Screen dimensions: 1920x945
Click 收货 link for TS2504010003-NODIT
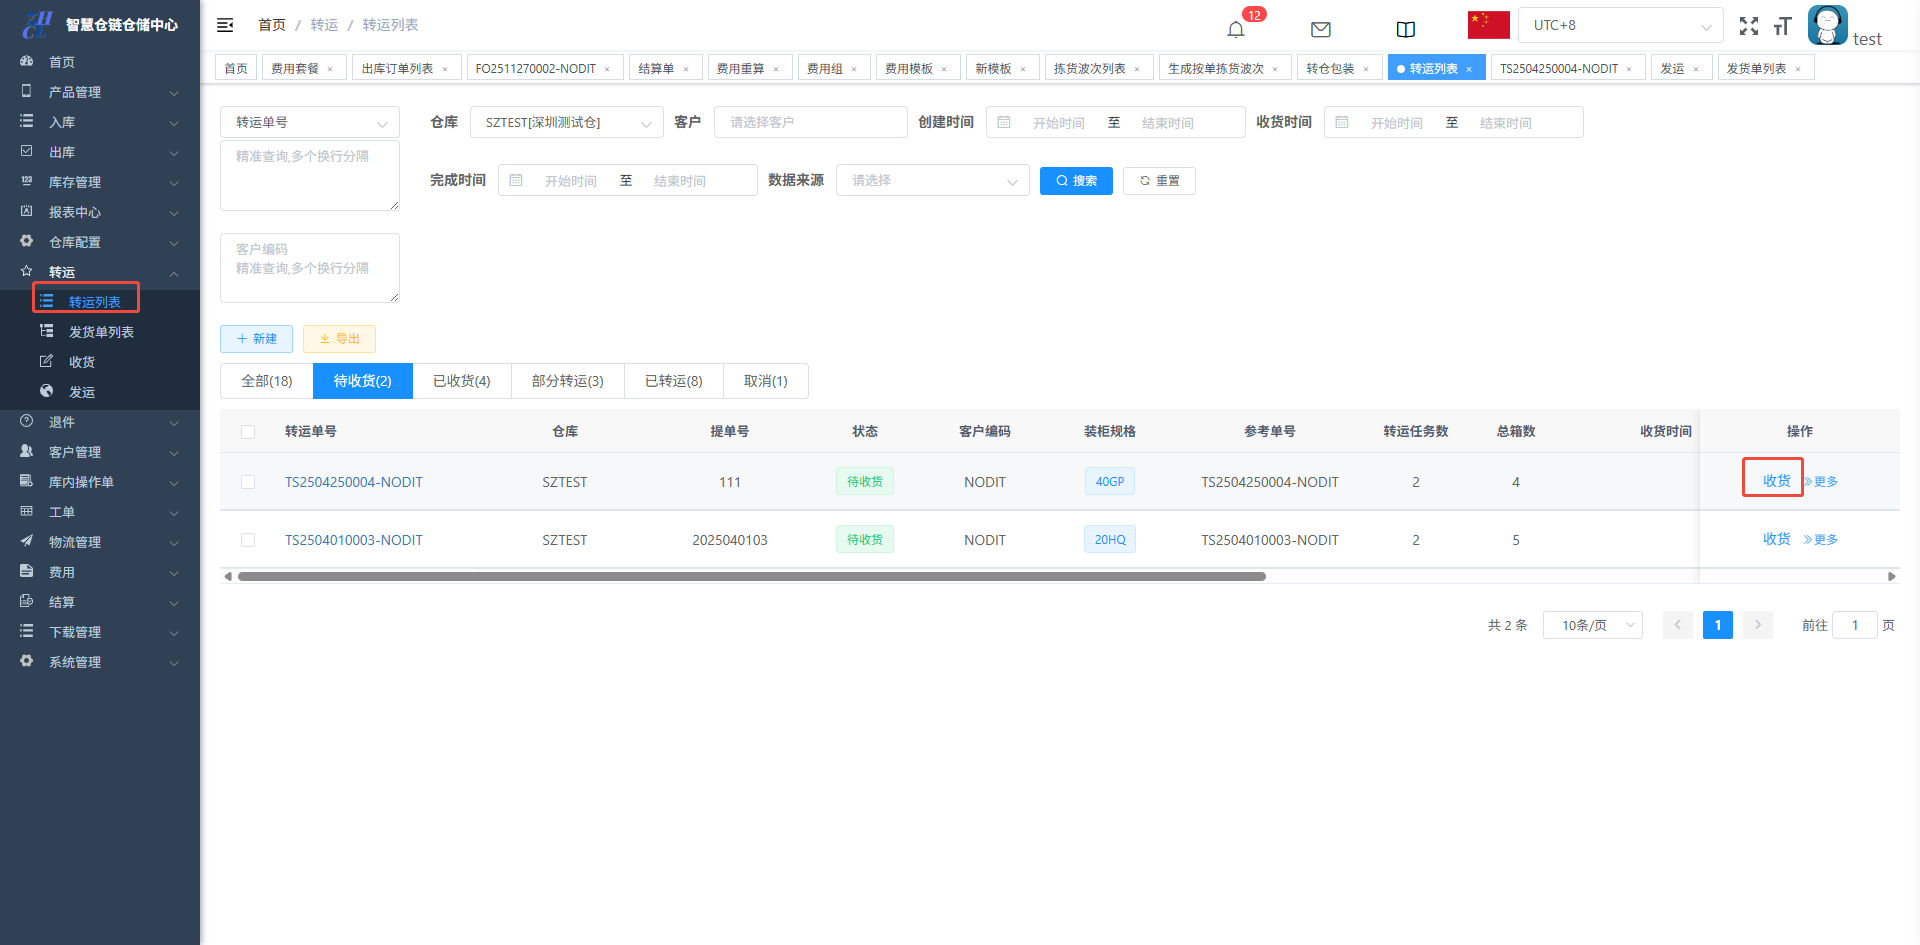pos(1776,539)
